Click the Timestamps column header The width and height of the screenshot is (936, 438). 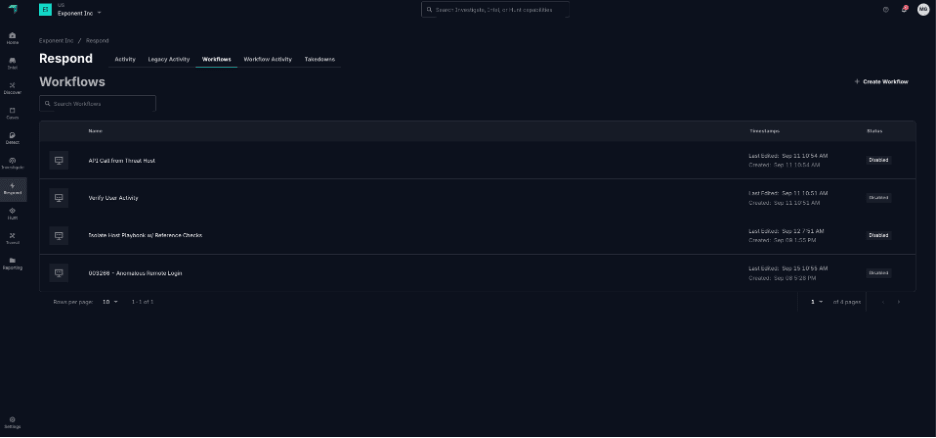click(764, 131)
